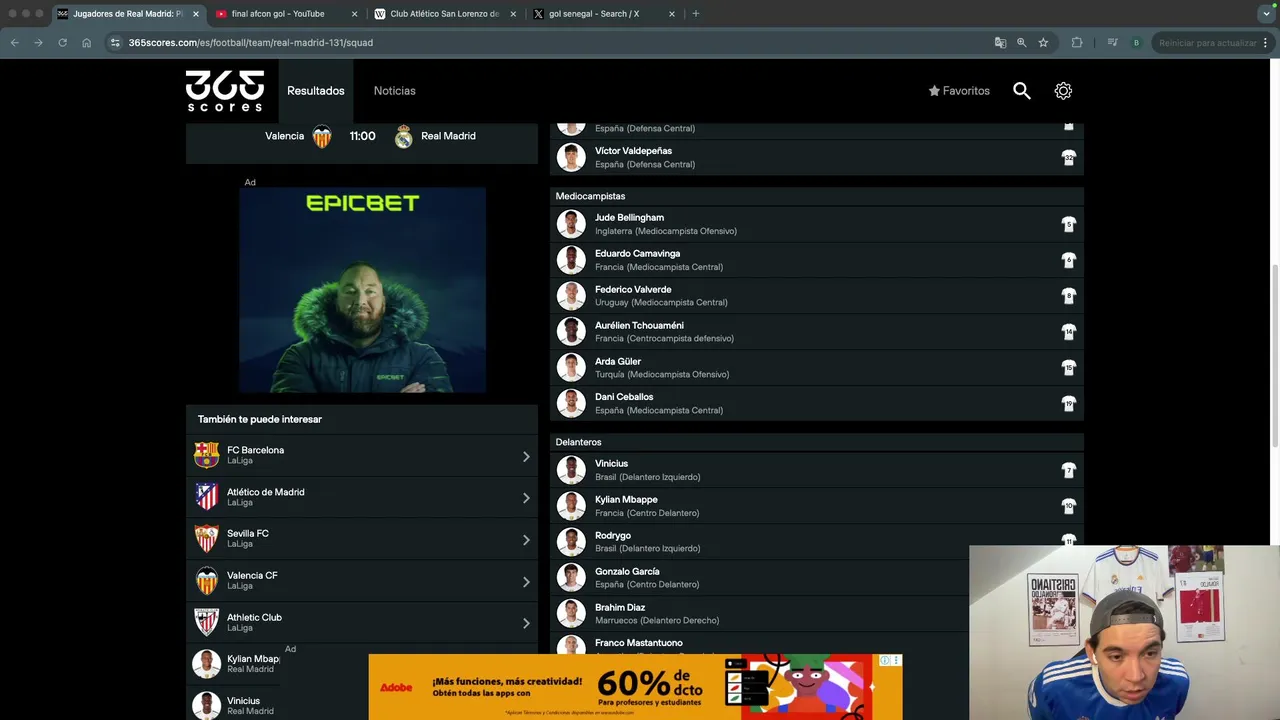View site information icon left of URL

pyautogui.click(x=115, y=43)
